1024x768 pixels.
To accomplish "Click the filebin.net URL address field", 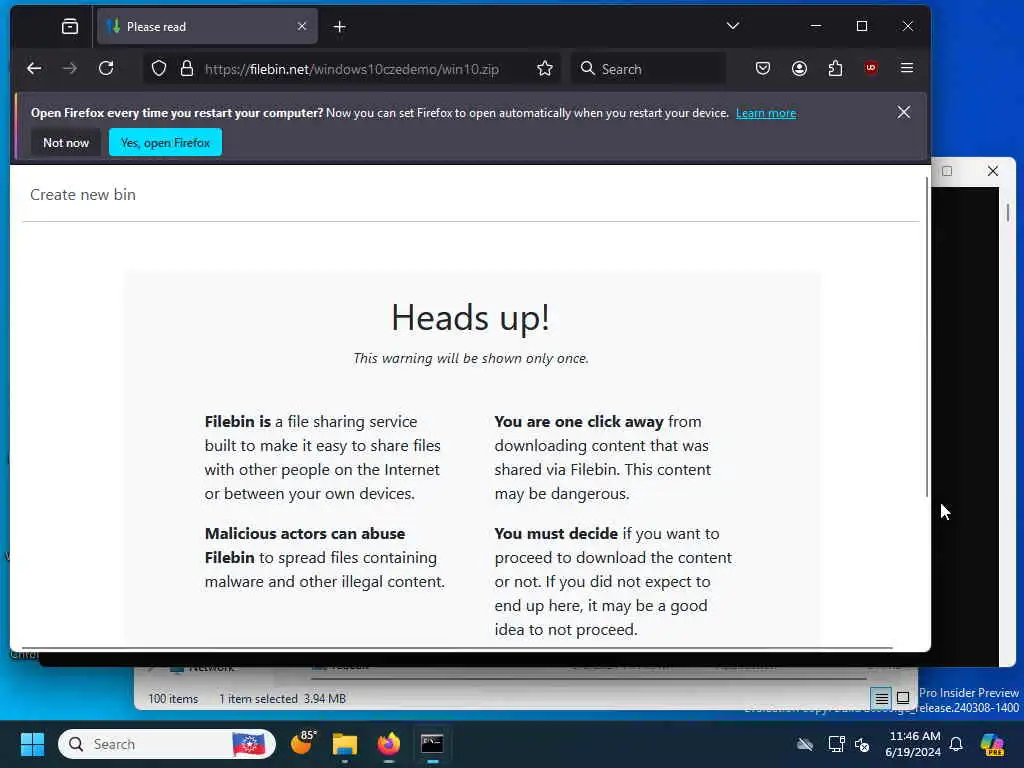I will pos(352,69).
